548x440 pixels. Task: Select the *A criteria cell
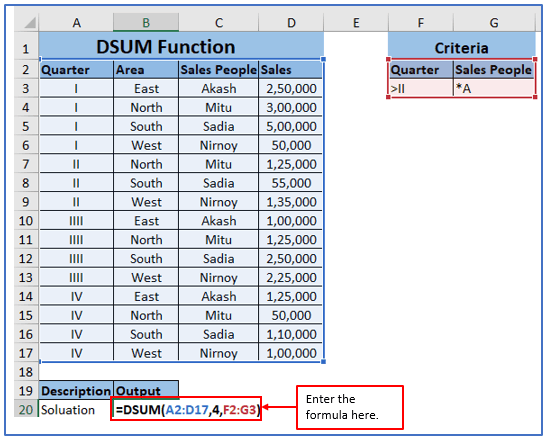[x=494, y=88]
